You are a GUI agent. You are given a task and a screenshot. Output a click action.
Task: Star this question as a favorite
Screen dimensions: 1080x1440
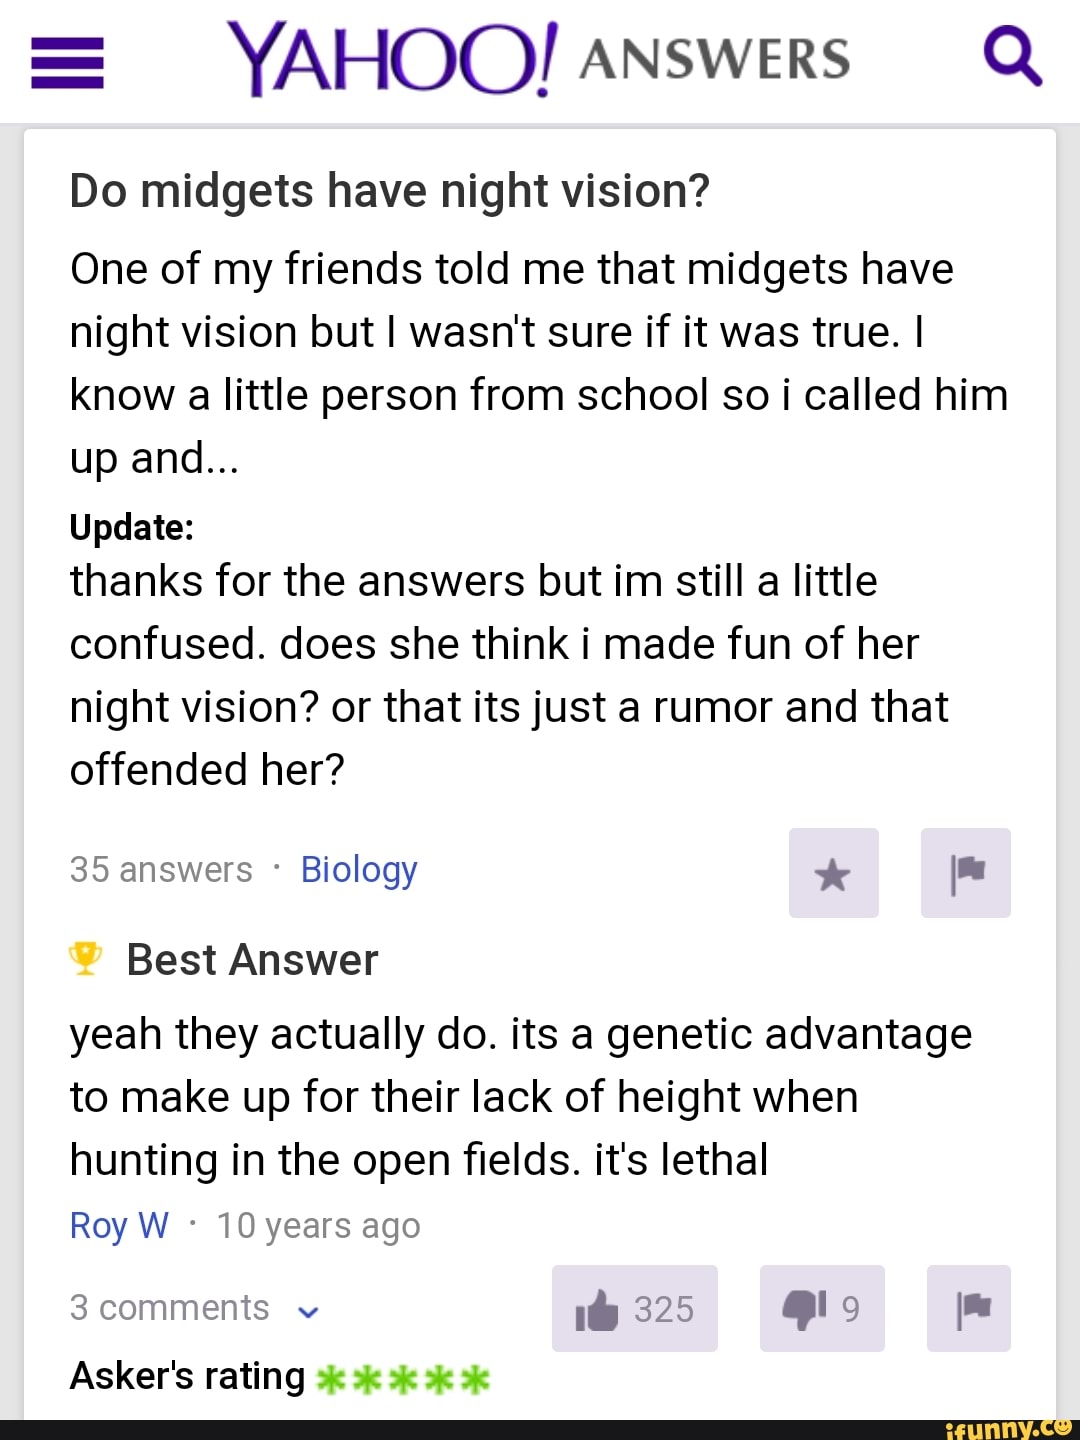pyautogui.click(x=833, y=873)
